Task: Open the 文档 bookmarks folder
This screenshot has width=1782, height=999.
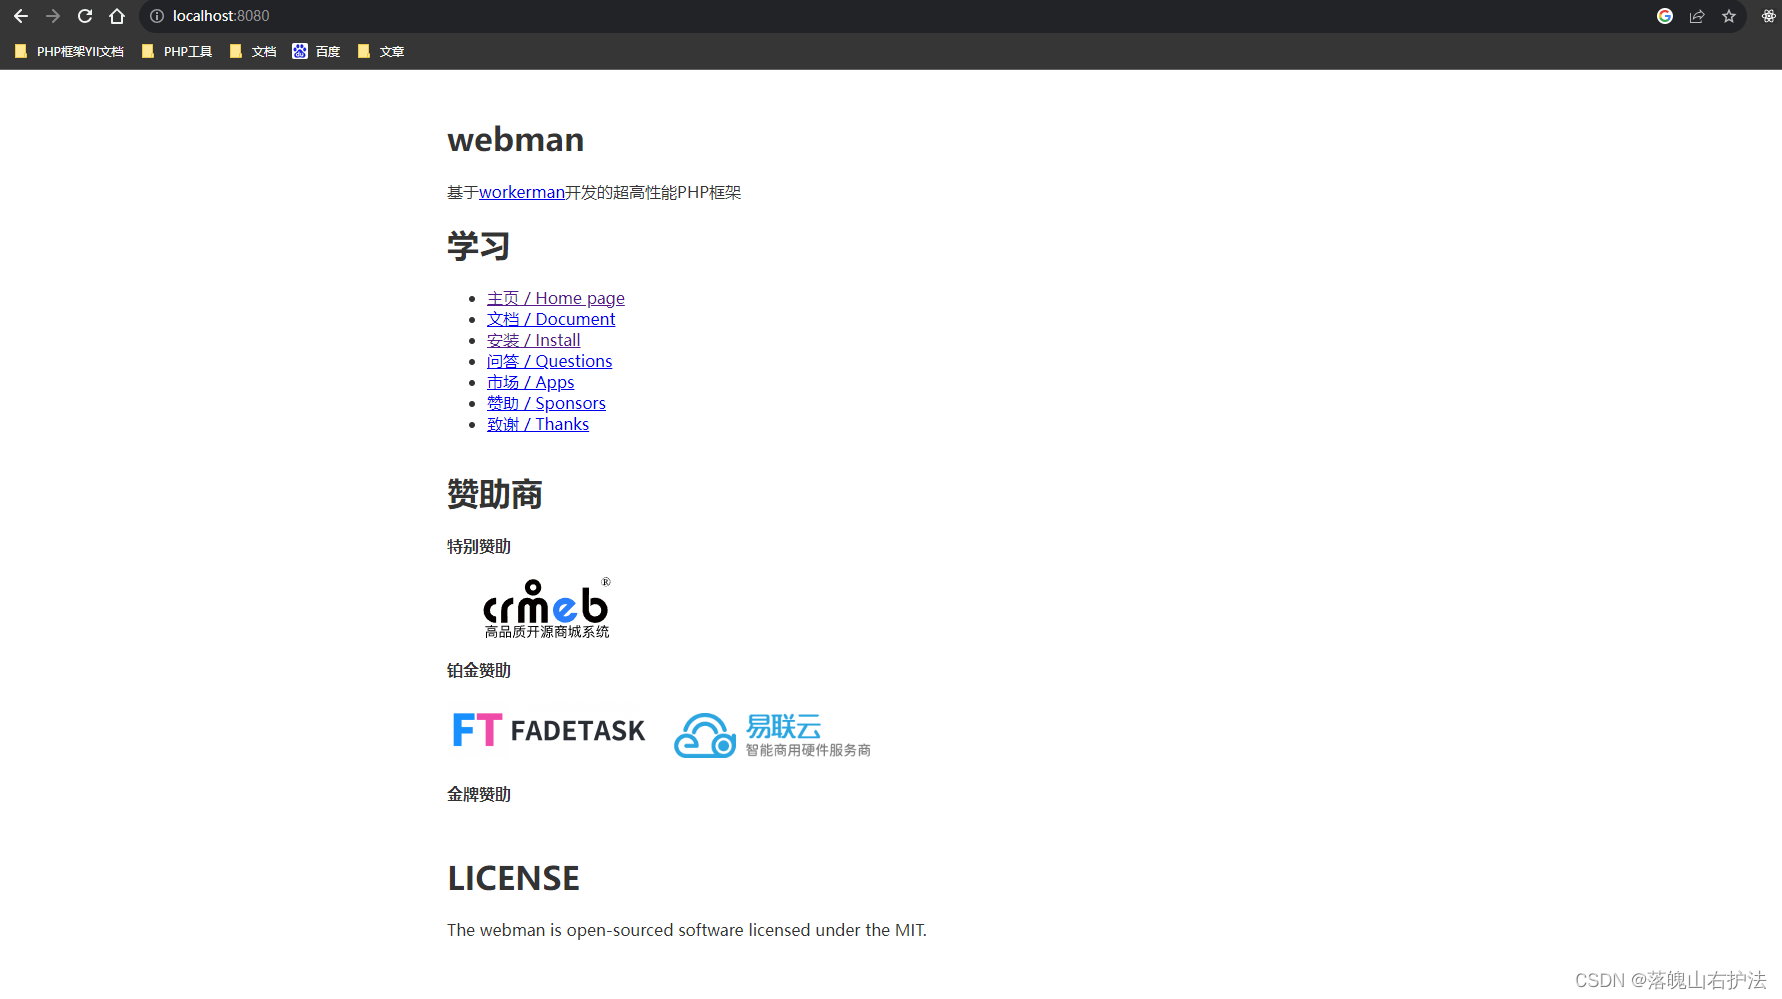Action: 253,51
